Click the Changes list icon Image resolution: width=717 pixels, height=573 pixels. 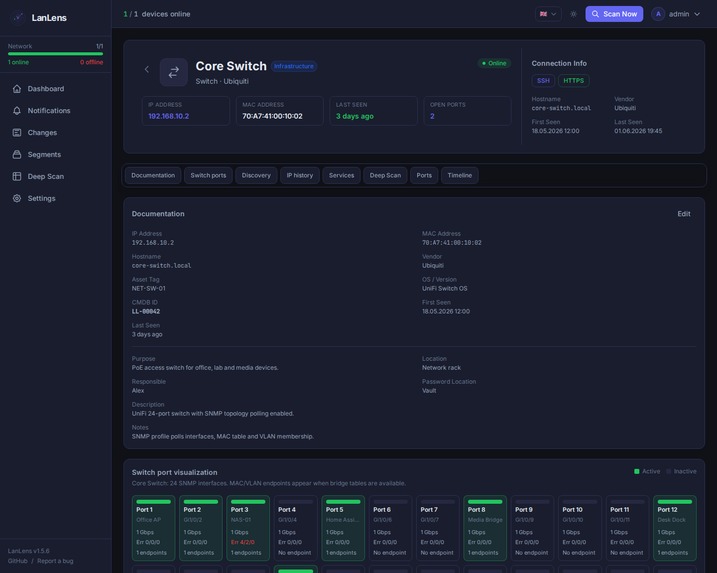pos(17,133)
